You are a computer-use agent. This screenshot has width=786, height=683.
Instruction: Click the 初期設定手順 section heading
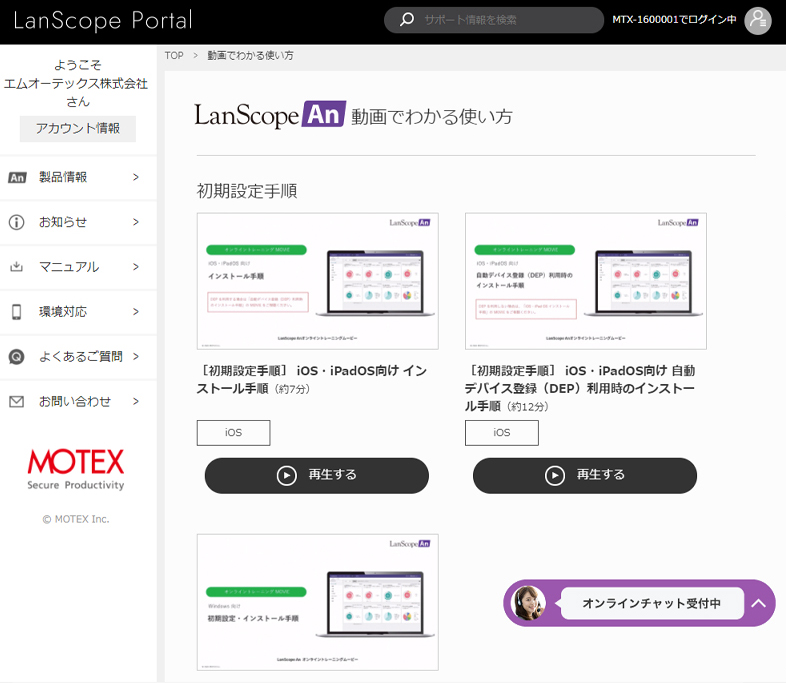[x=247, y=191]
